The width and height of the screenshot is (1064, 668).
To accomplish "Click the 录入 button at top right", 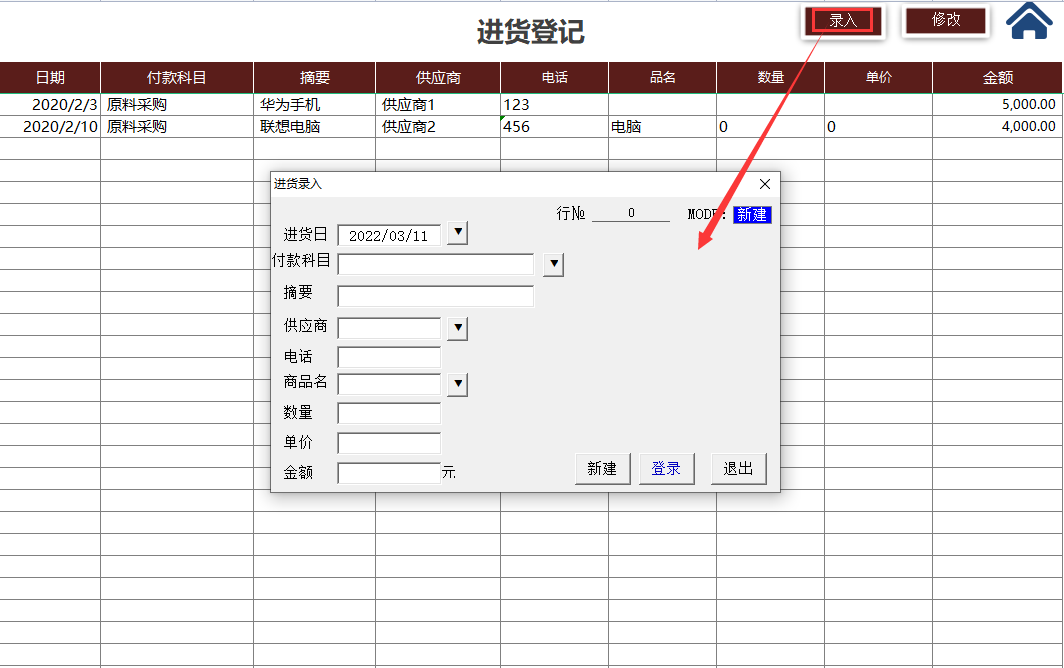I will coord(842,19).
